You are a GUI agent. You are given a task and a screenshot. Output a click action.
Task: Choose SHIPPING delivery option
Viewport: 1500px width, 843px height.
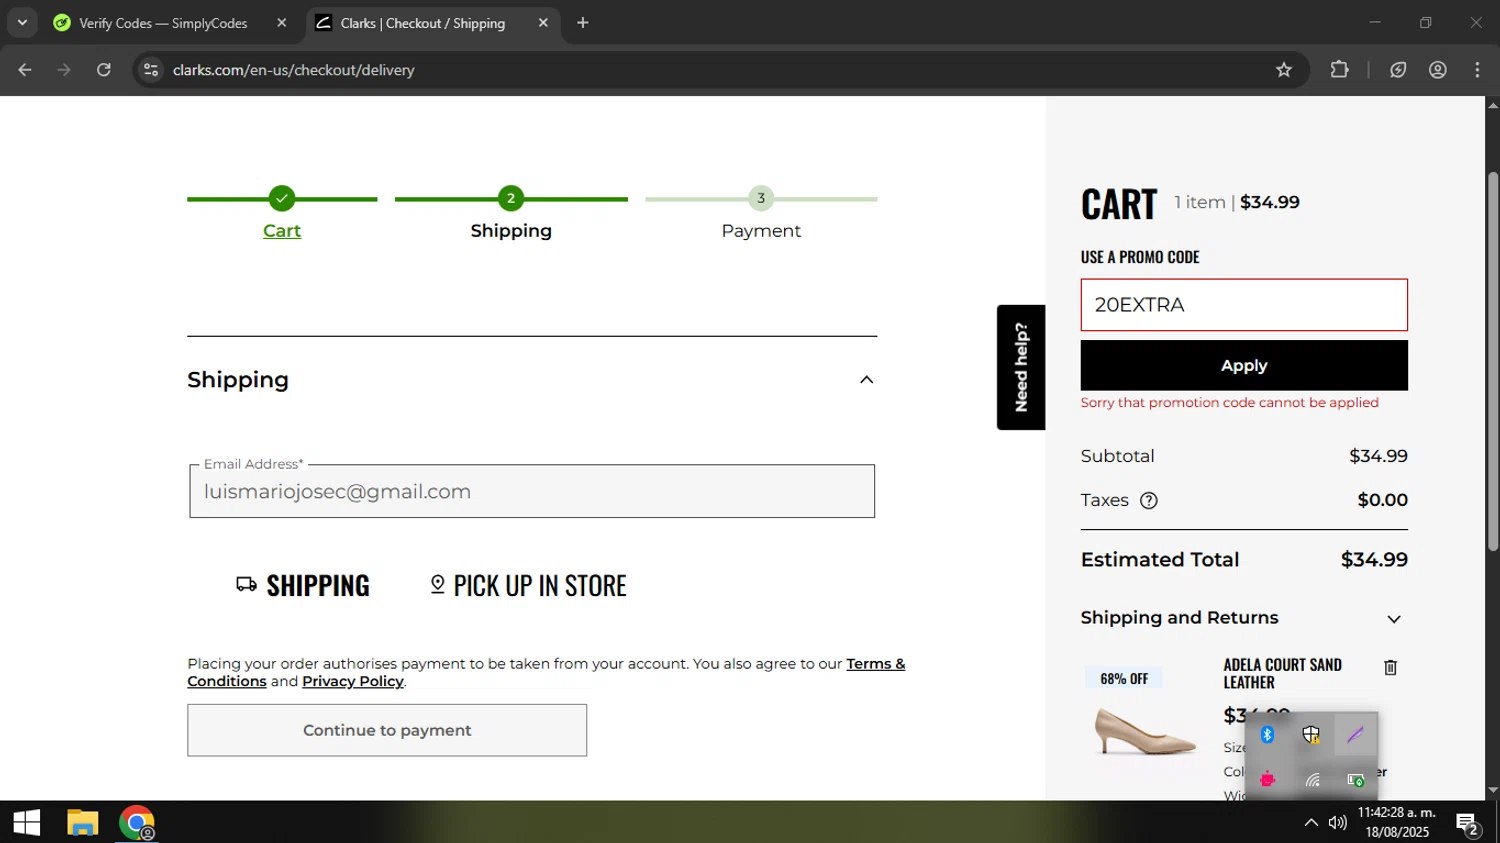click(303, 585)
